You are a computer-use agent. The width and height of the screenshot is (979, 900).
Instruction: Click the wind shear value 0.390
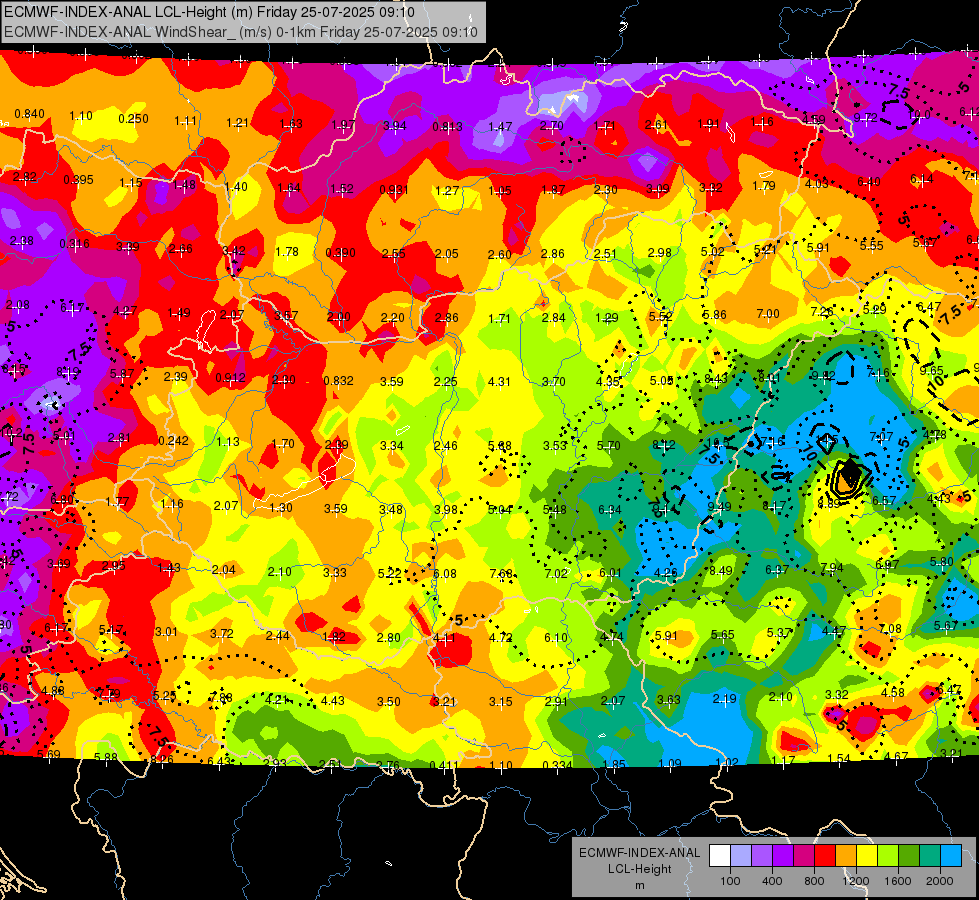pos(340,253)
